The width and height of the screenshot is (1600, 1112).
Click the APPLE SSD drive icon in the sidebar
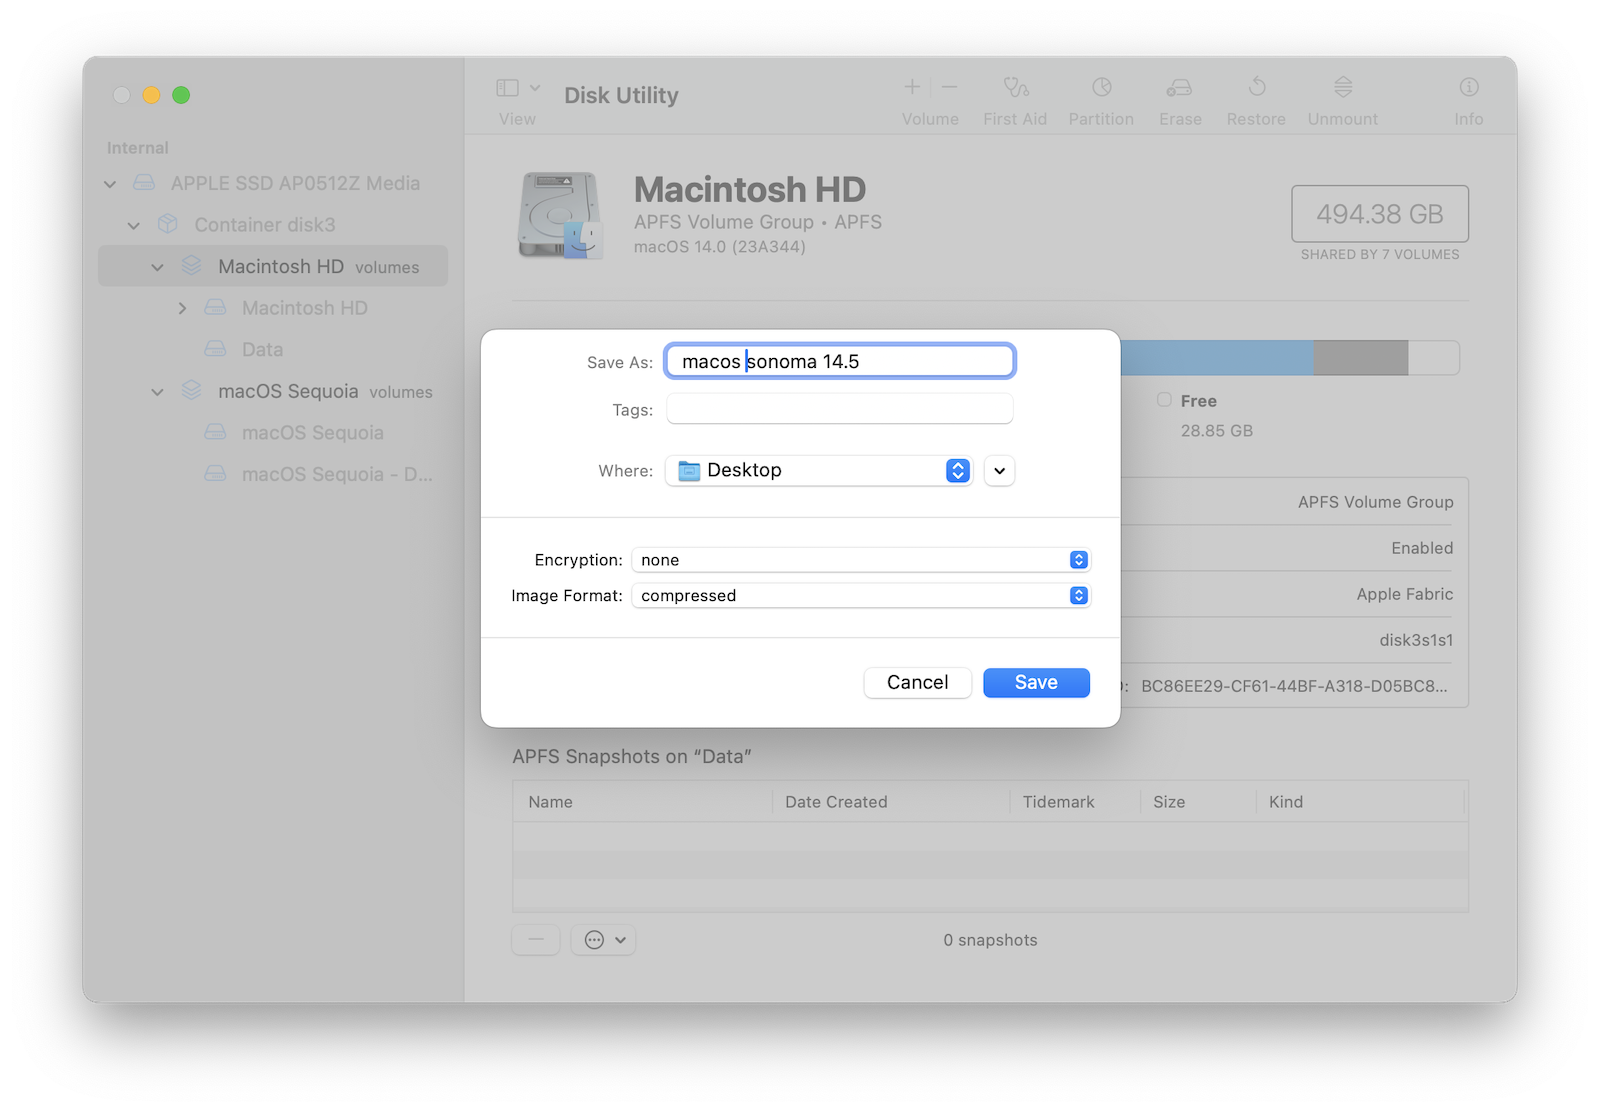(x=144, y=183)
